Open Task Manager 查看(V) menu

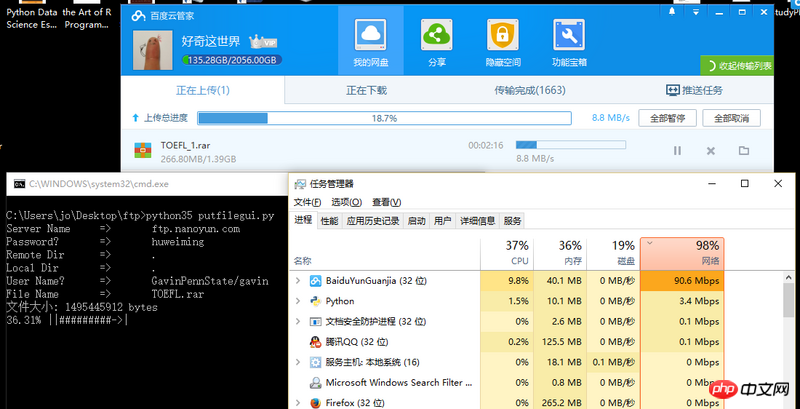[386, 202]
